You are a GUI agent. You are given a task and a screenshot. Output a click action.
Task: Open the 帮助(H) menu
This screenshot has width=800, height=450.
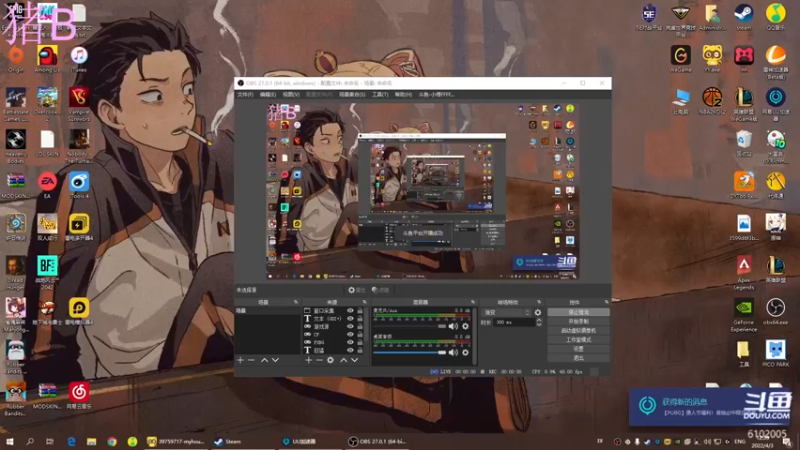pos(403,94)
